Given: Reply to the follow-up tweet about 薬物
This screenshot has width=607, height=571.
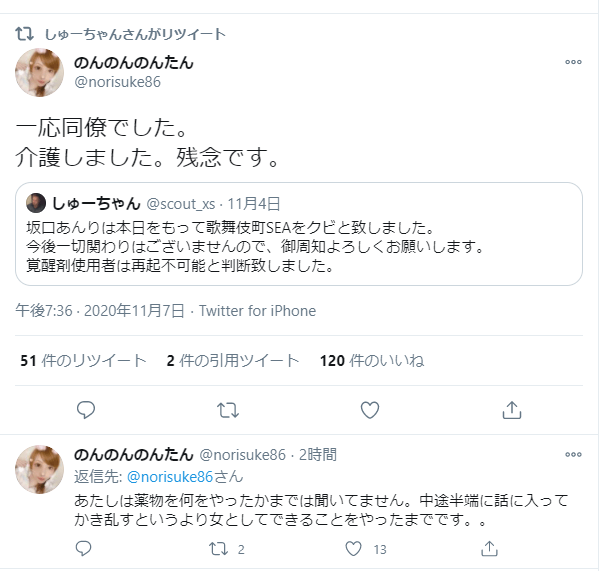Looking at the screenshot, I should click(x=86, y=548).
